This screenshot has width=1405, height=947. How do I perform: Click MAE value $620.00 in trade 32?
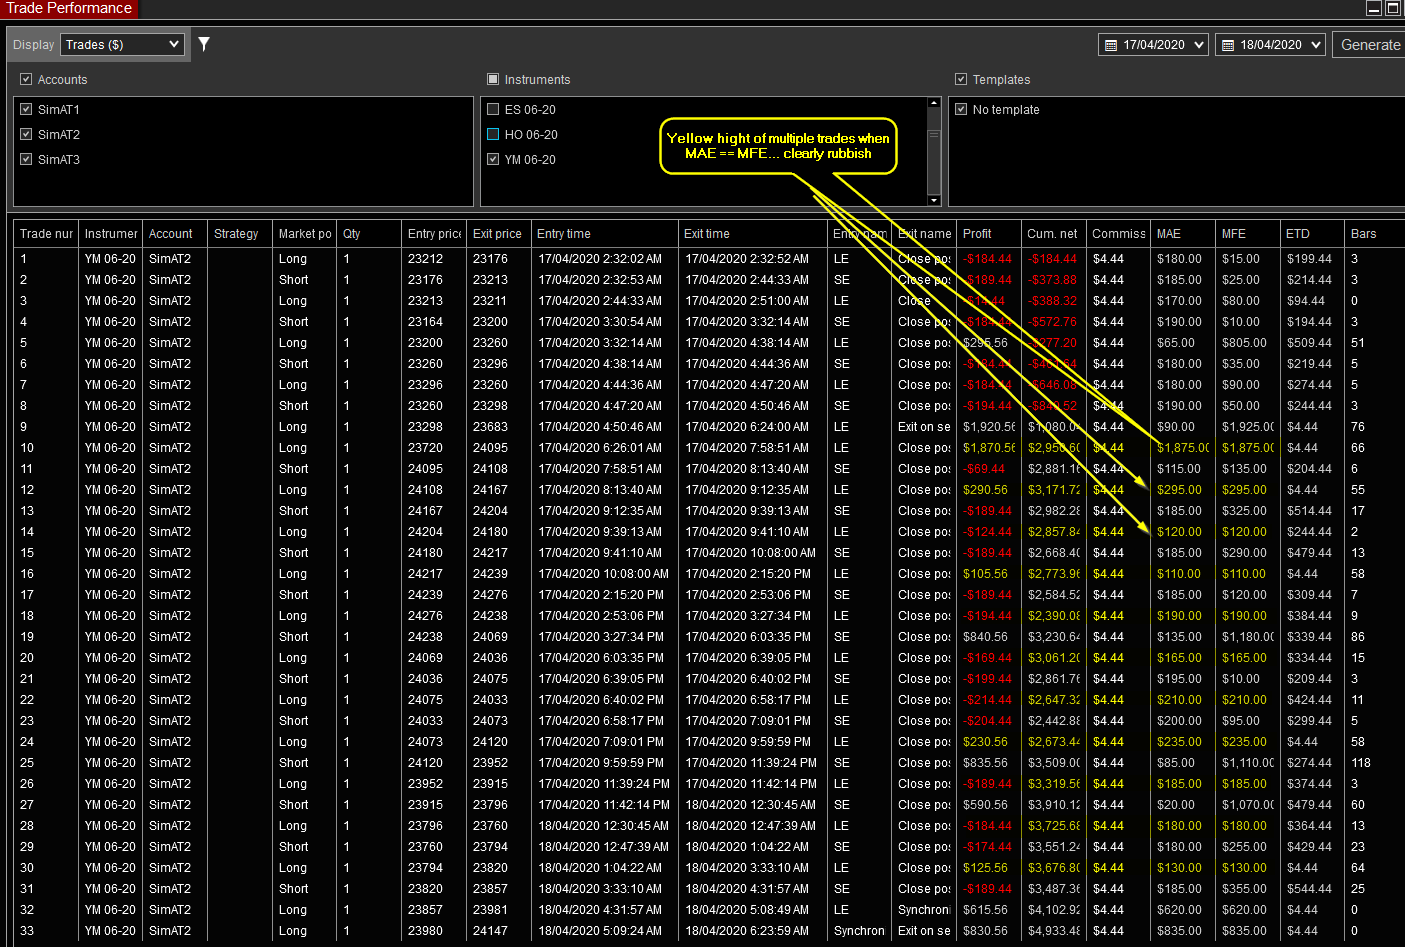1180,910
